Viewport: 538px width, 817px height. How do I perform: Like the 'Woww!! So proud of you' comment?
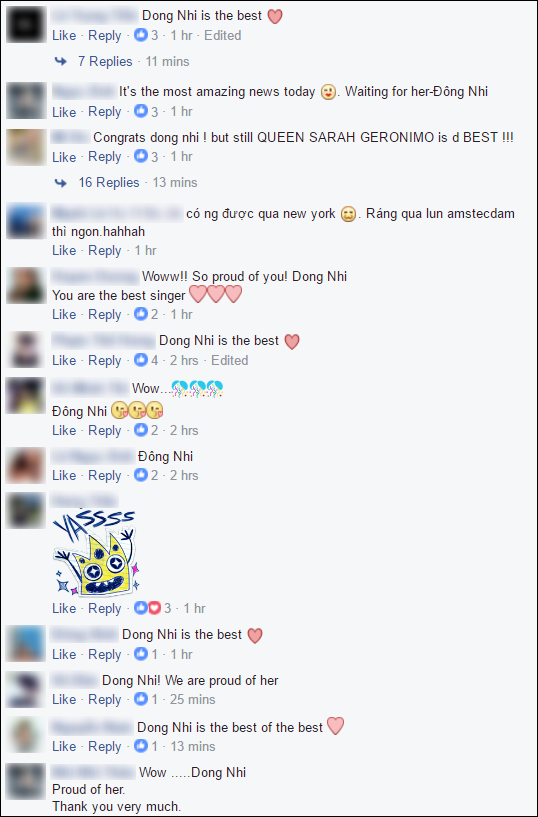[x=64, y=315]
